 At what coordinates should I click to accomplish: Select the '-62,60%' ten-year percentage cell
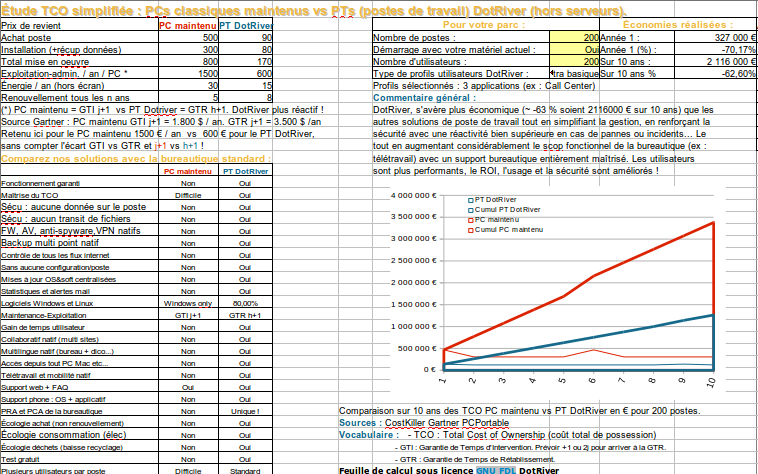coord(715,73)
